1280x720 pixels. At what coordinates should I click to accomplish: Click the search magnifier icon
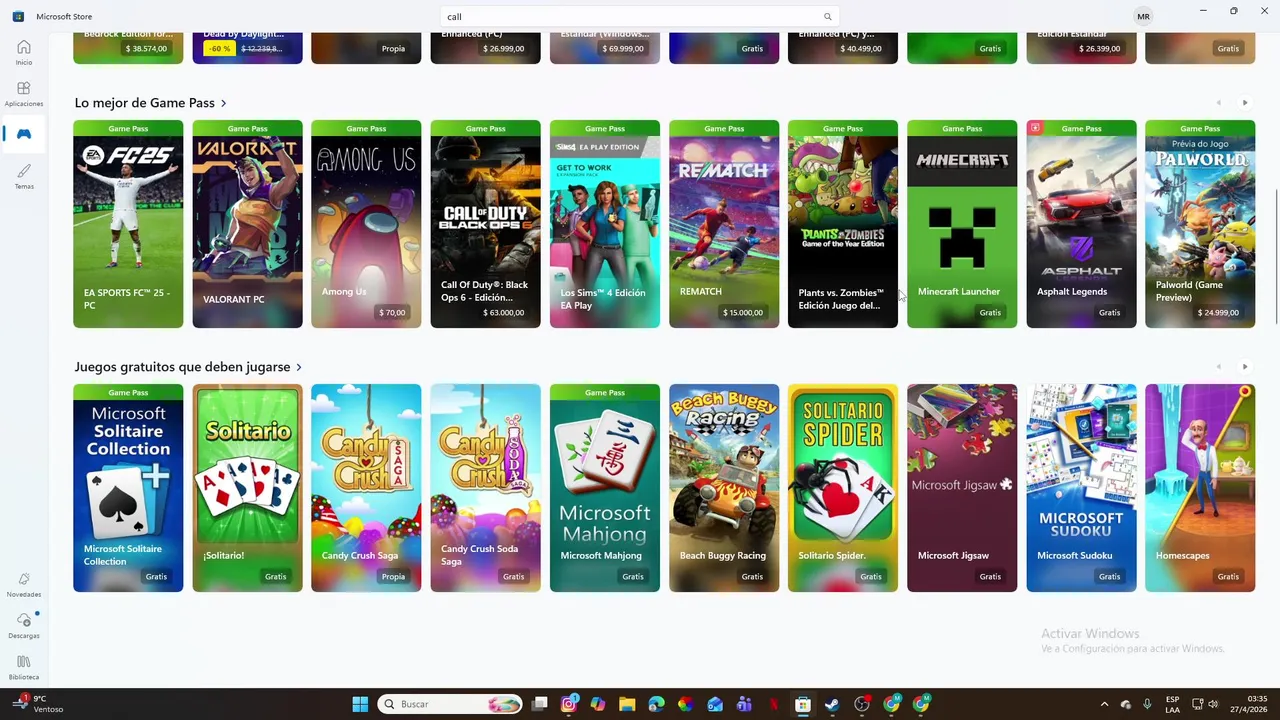[827, 17]
